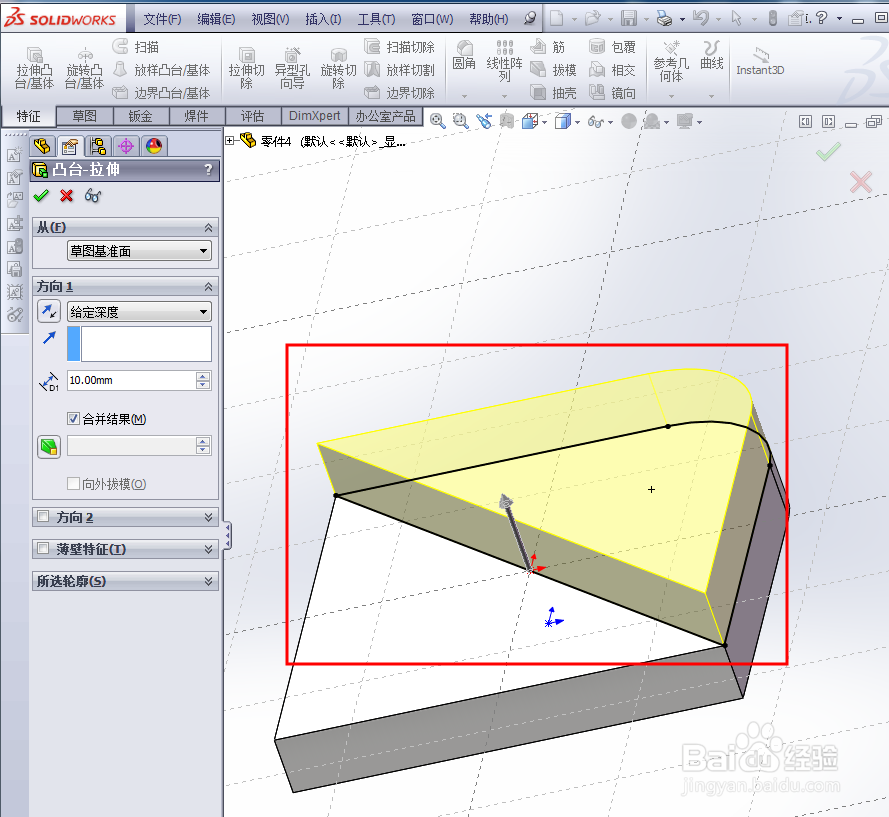Switch to the DimXpert tab

tap(315, 116)
